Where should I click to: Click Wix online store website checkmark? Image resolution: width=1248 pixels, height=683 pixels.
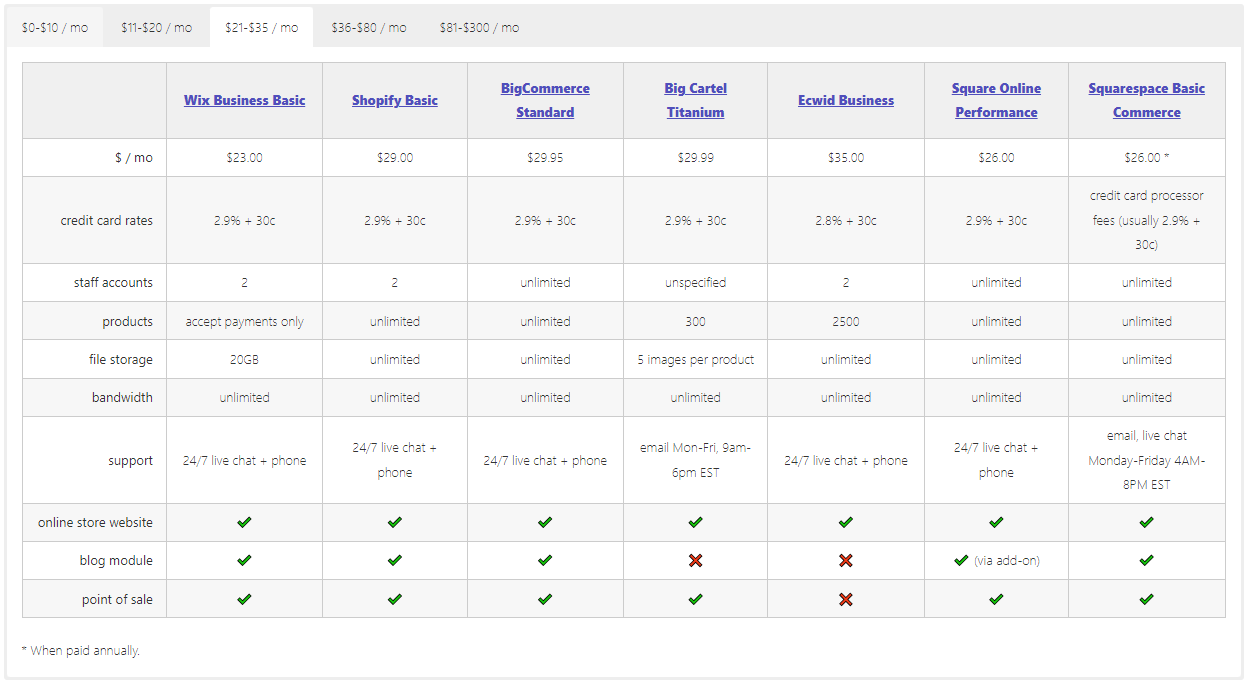click(244, 522)
